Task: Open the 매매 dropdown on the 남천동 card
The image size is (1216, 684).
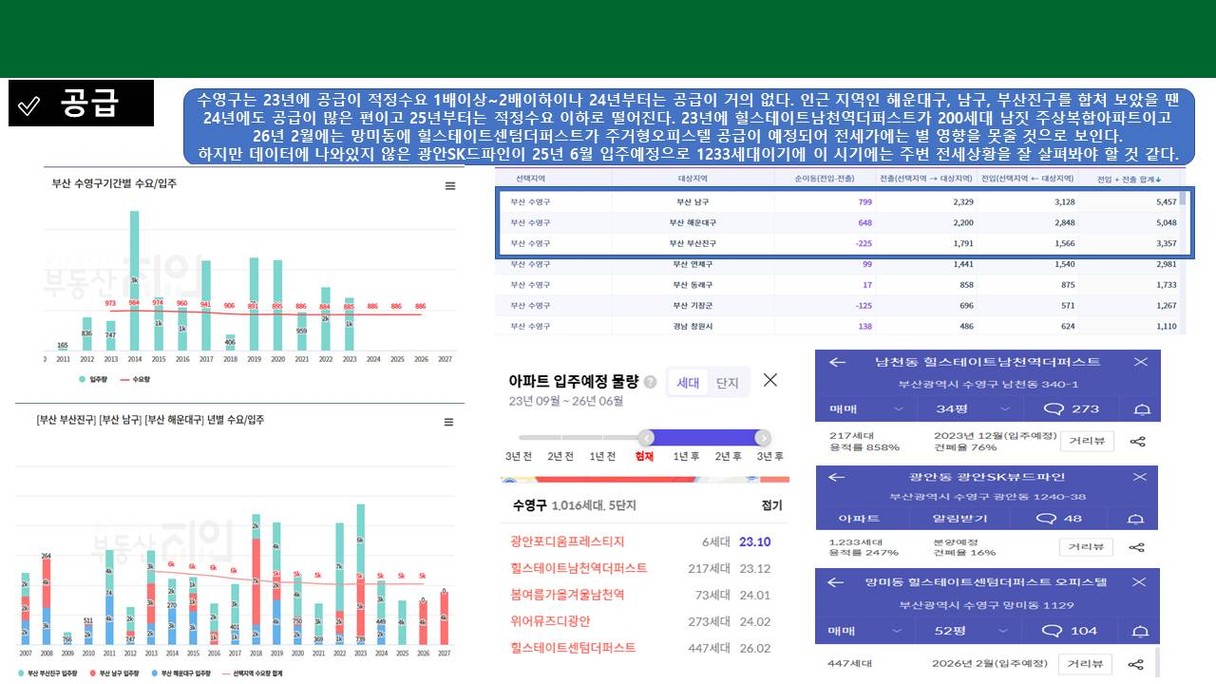Action: pyautogui.click(x=866, y=409)
